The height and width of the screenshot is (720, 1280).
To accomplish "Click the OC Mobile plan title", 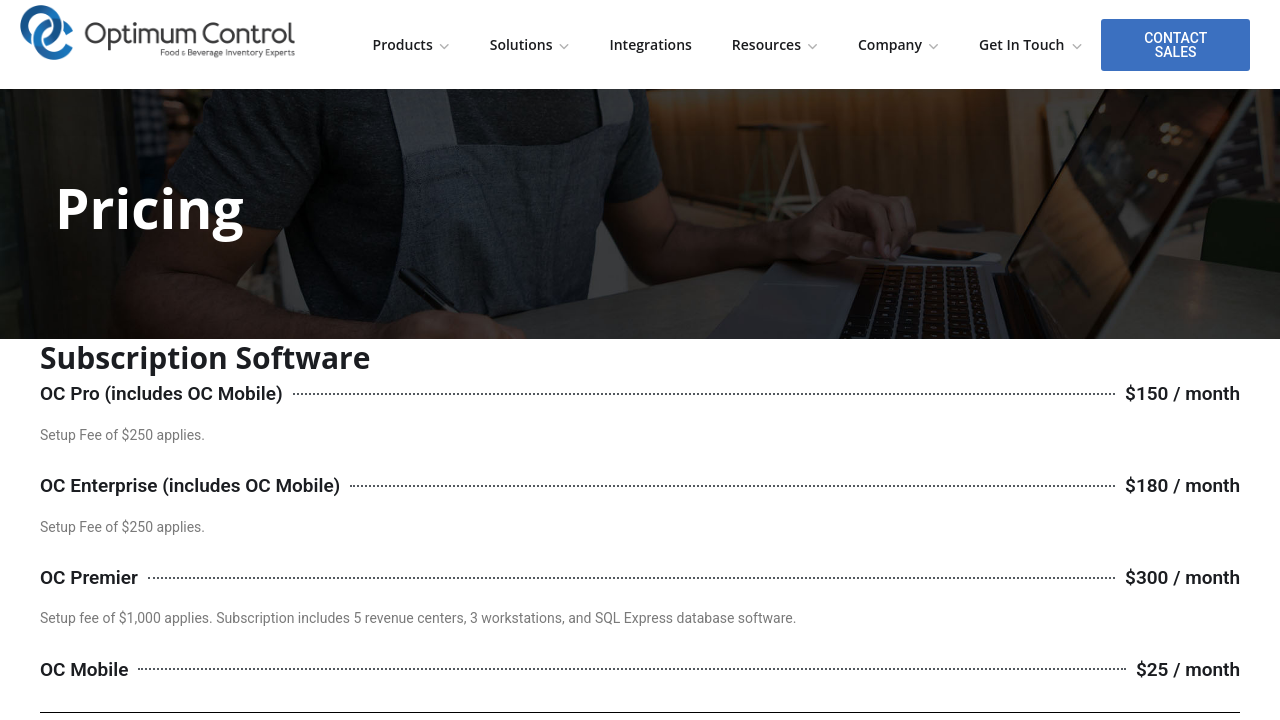I will point(84,670).
